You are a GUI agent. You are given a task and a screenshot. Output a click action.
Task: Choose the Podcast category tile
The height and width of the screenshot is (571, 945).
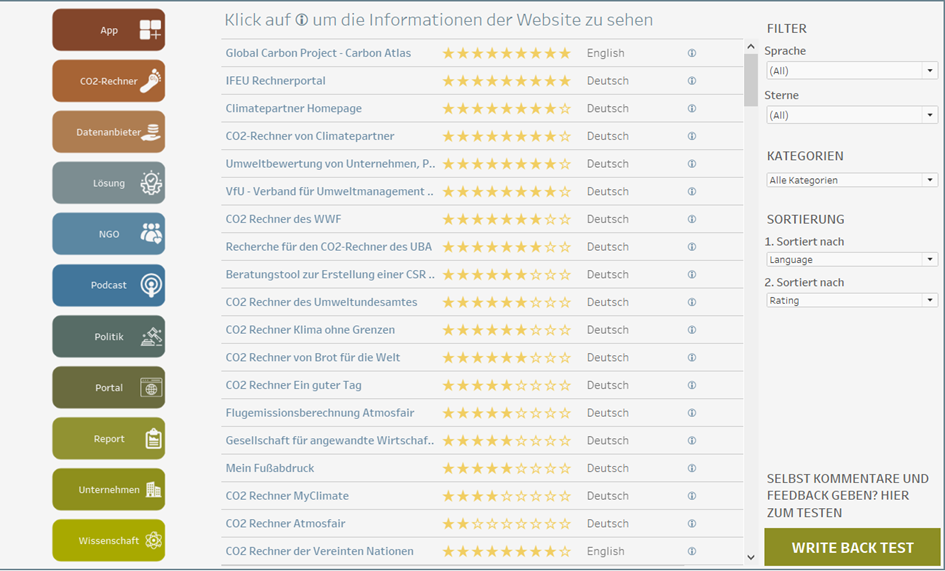[x=109, y=285]
